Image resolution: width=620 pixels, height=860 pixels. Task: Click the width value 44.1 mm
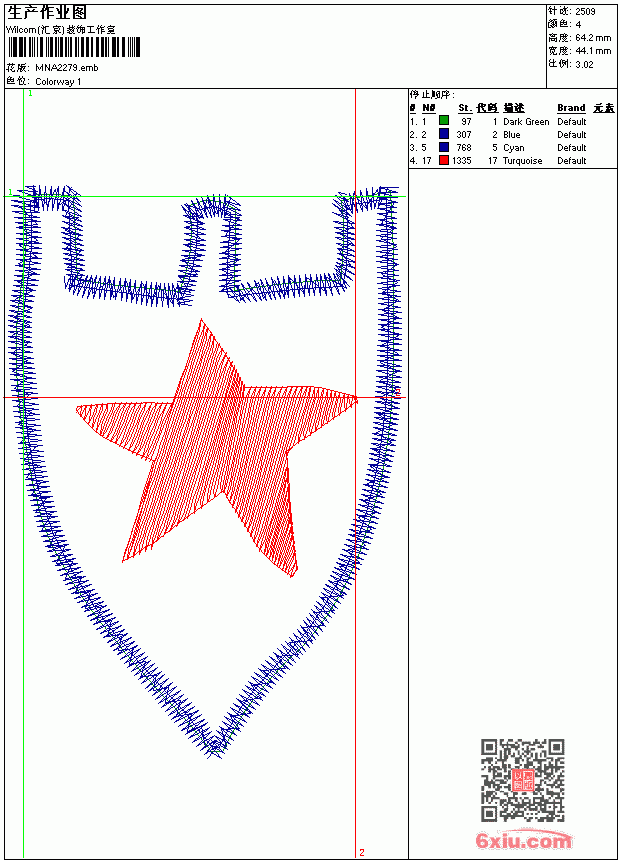593,51
